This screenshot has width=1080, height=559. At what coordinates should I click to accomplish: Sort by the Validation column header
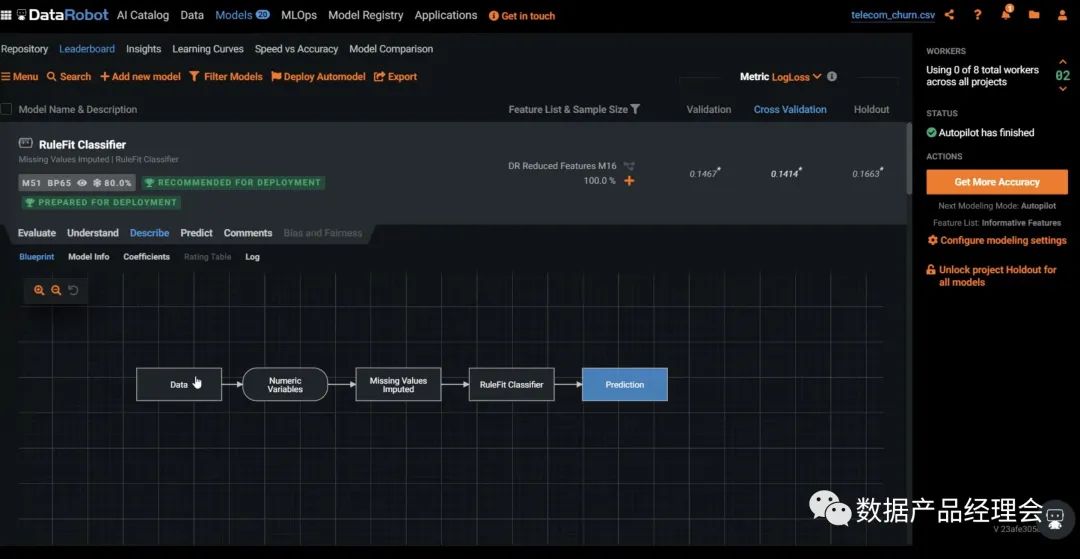709,109
